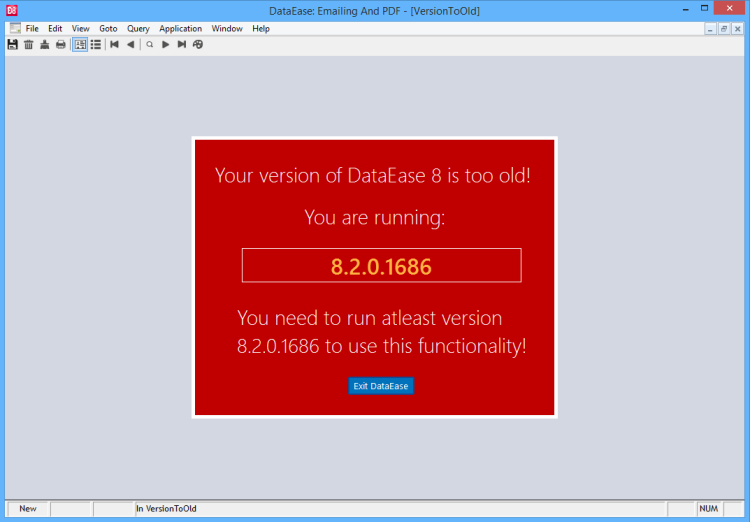Click 'Your version of DataEase 8 is too old!' text
The width and height of the screenshot is (750, 522).
coord(373,176)
